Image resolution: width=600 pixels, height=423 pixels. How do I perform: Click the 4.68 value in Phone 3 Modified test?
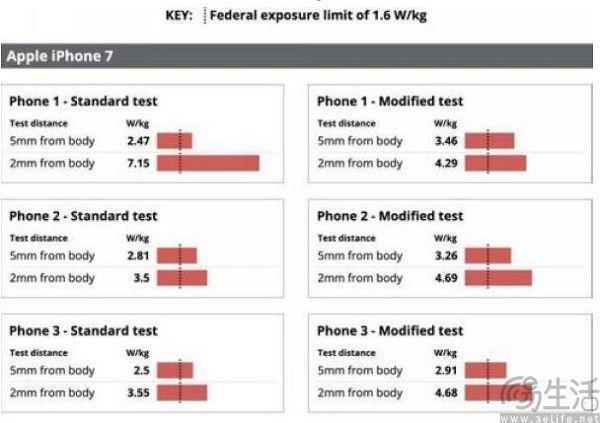pos(446,393)
